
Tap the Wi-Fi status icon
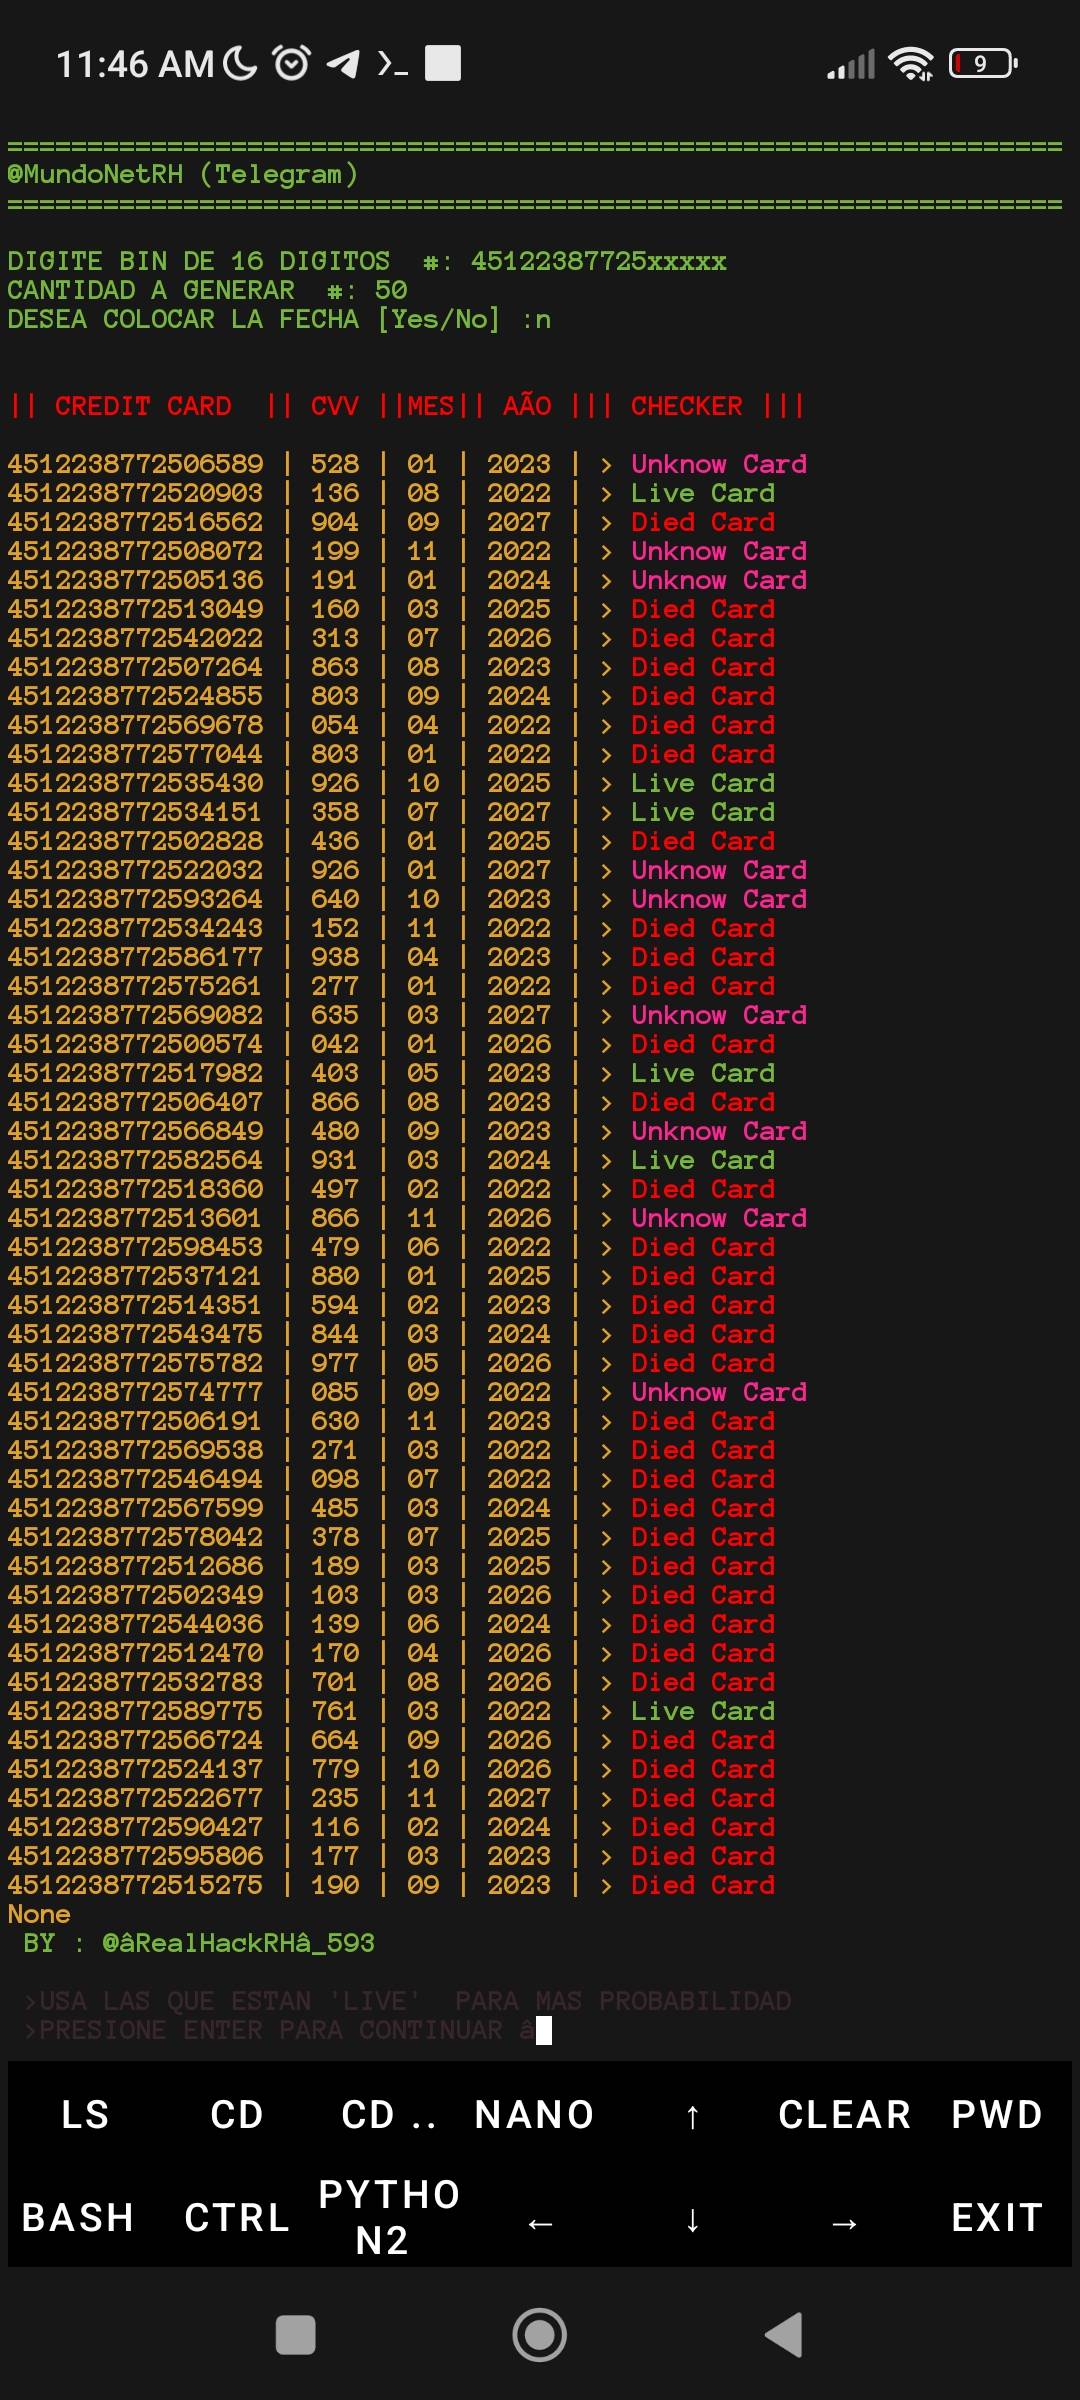pos(911,65)
